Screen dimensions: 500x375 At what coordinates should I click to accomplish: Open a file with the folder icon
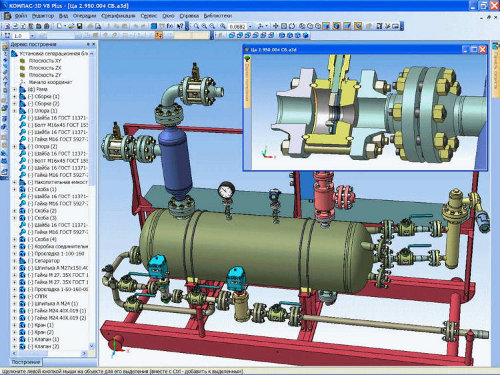coord(71,26)
